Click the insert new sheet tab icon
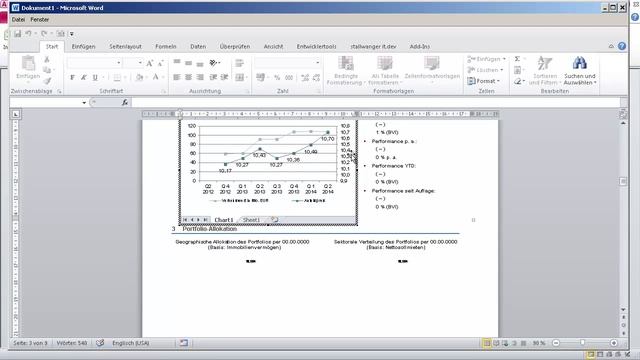Screen dimensions: 640x360 tap(275, 220)
